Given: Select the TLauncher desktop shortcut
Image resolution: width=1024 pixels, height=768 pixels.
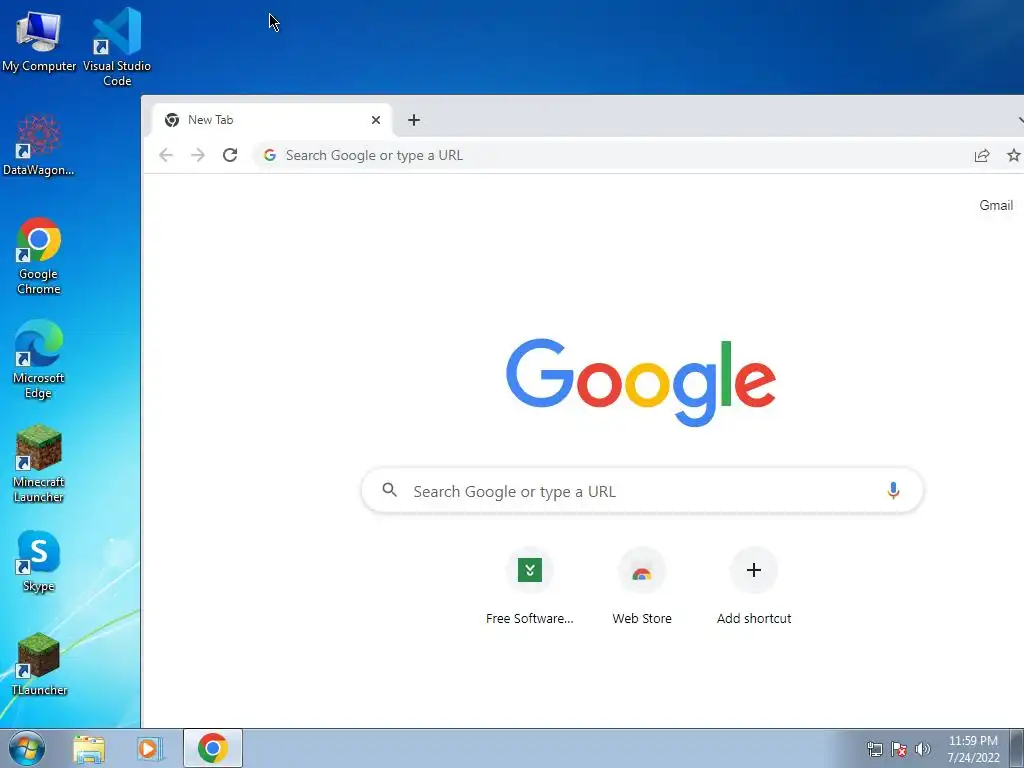Looking at the screenshot, I should (x=39, y=664).
